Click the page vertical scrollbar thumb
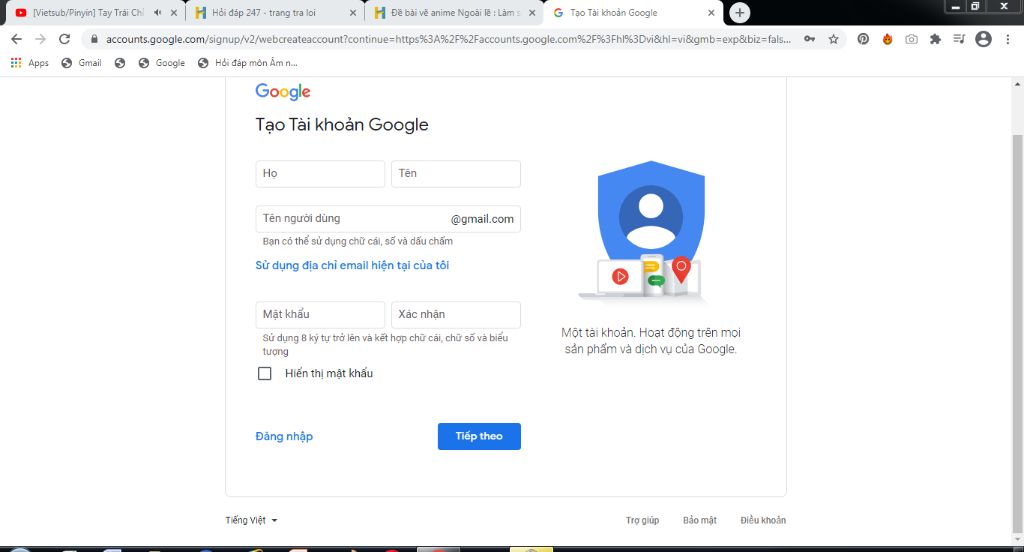This screenshot has height=552, width=1024. pos(1017,333)
